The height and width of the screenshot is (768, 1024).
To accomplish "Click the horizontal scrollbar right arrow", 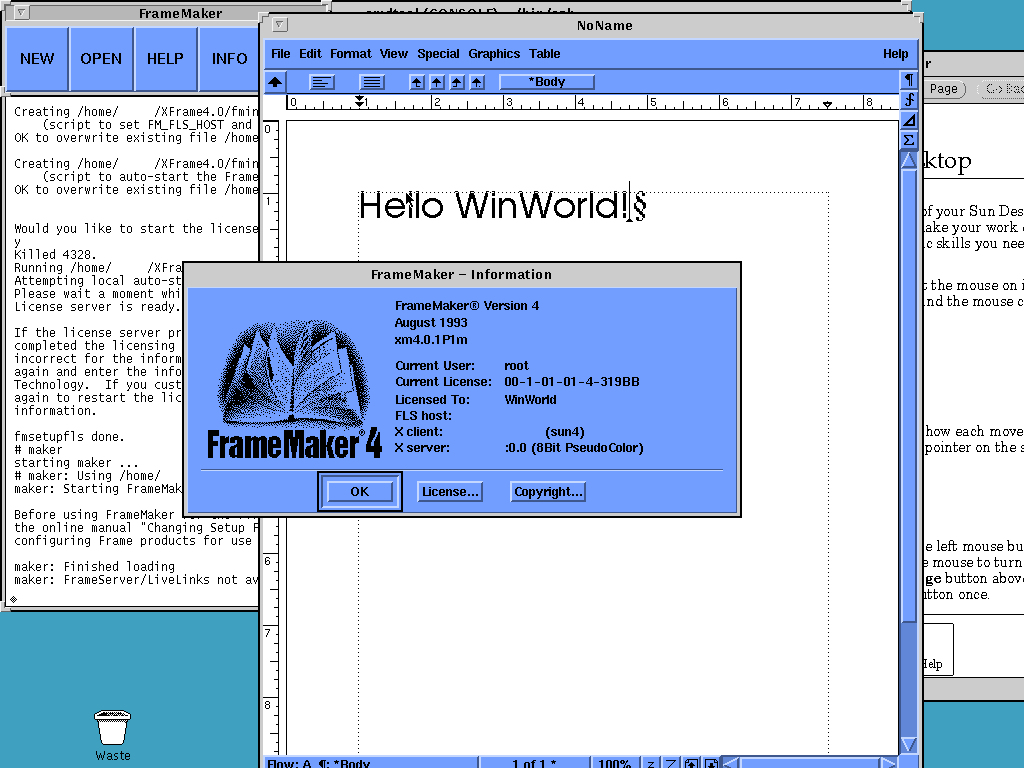I will [x=888, y=763].
